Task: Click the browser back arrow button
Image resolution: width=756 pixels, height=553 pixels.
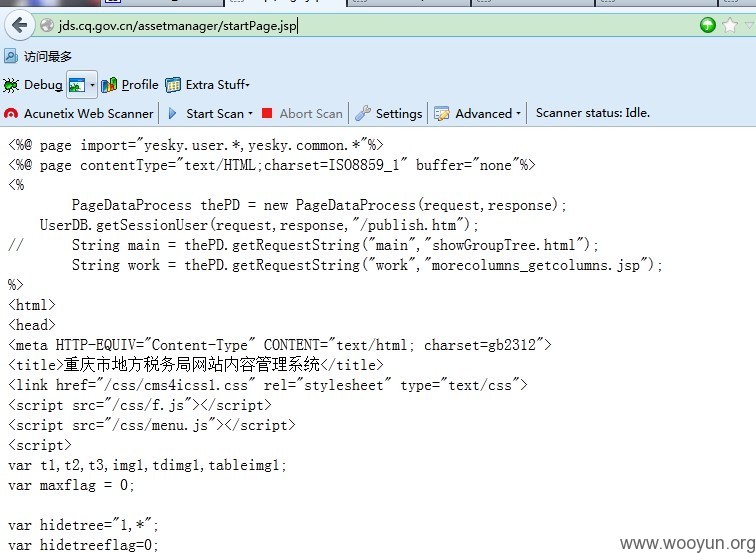Action: [x=19, y=25]
